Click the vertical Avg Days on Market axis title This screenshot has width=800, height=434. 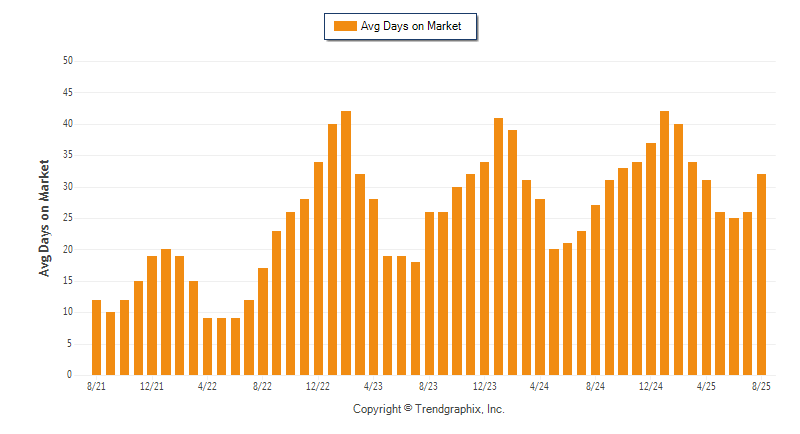tap(44, 218)
